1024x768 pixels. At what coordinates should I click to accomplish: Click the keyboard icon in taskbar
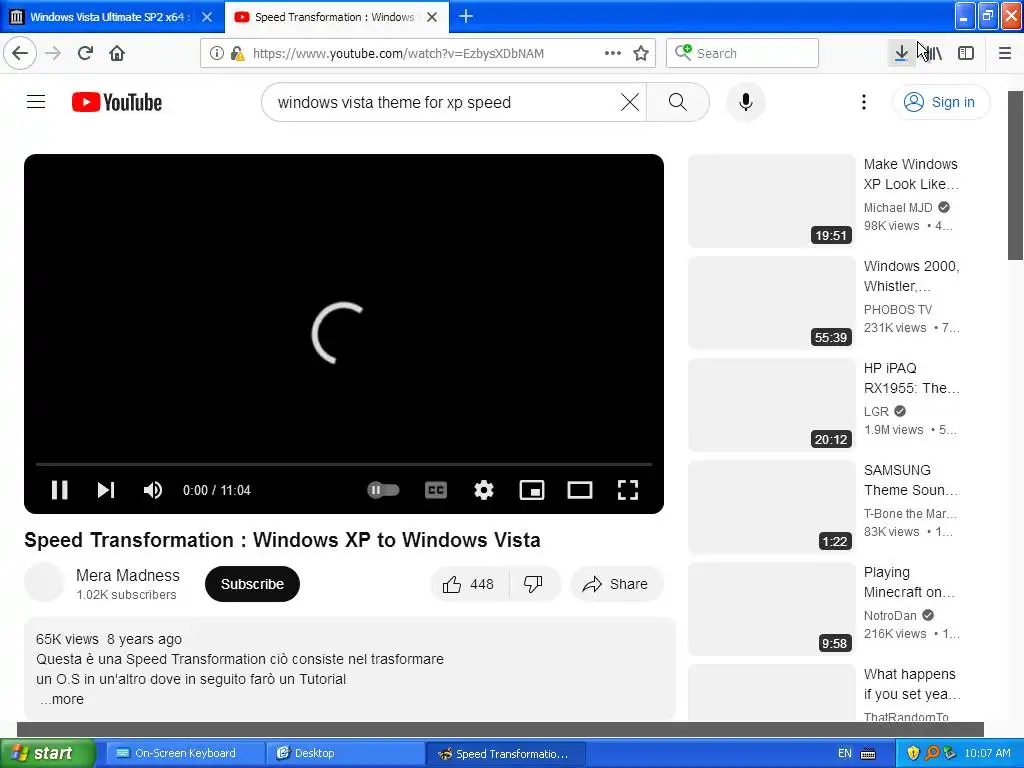point(868,754)
